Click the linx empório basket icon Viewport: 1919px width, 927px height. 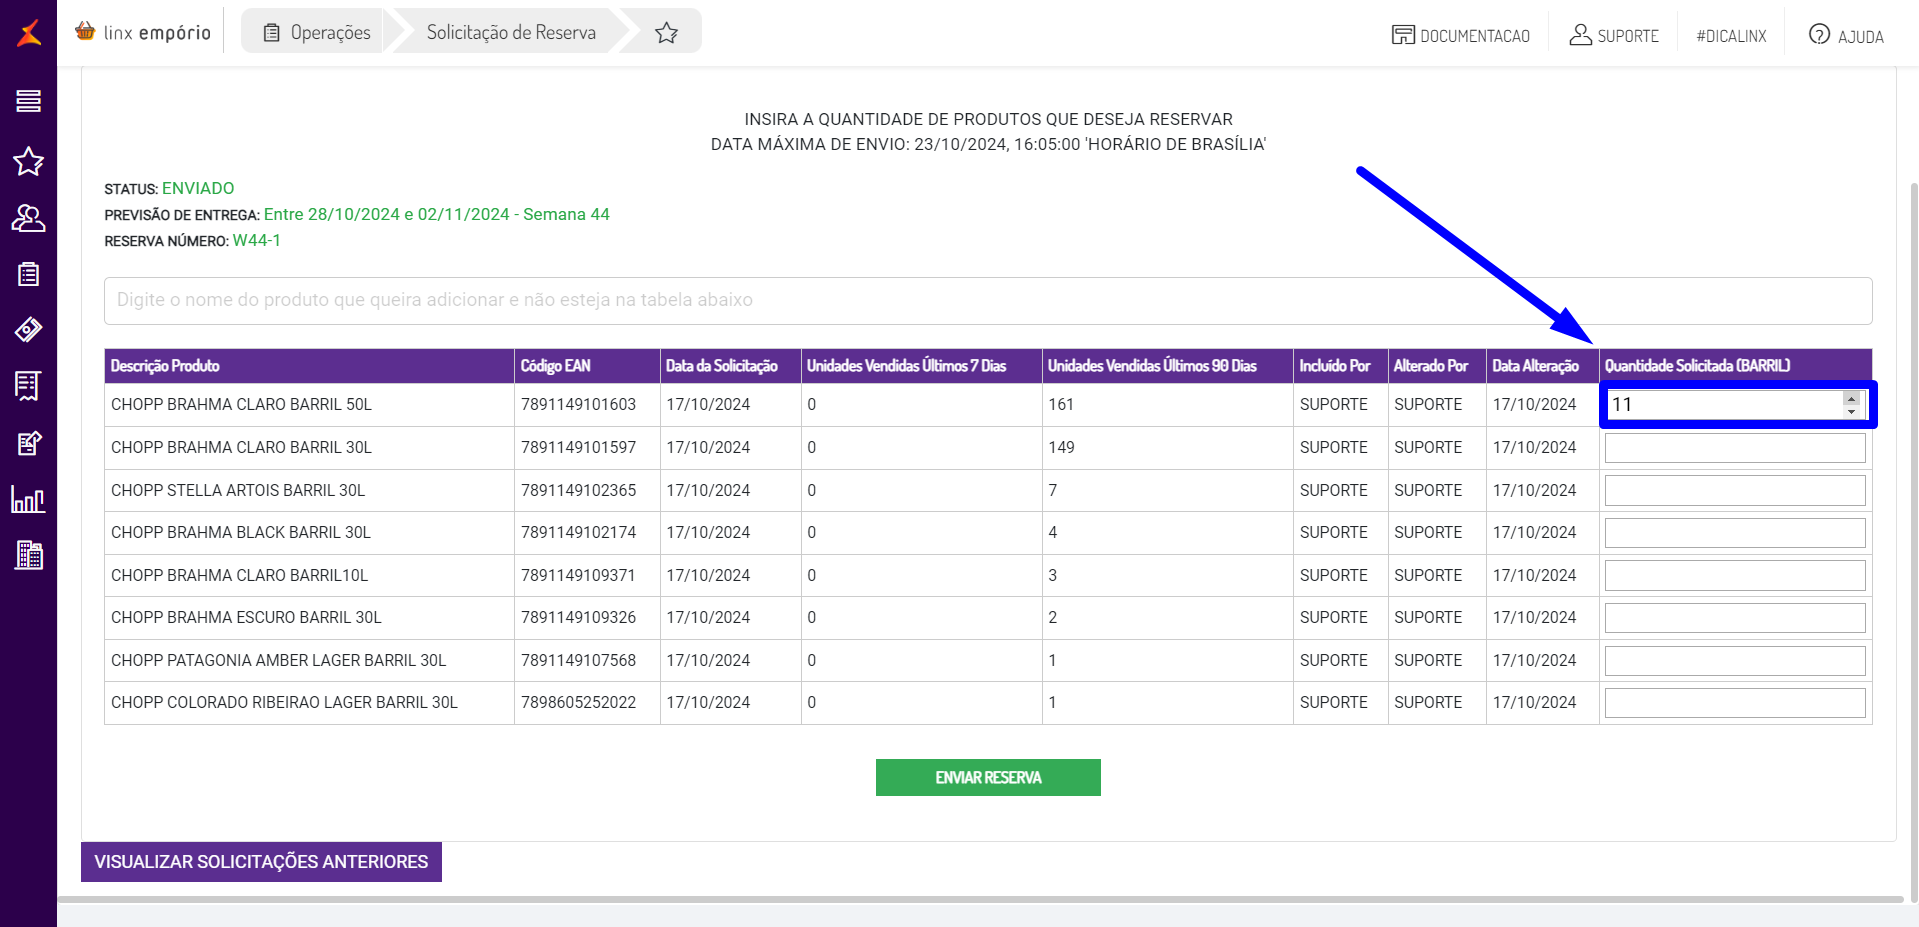(85, 32)
